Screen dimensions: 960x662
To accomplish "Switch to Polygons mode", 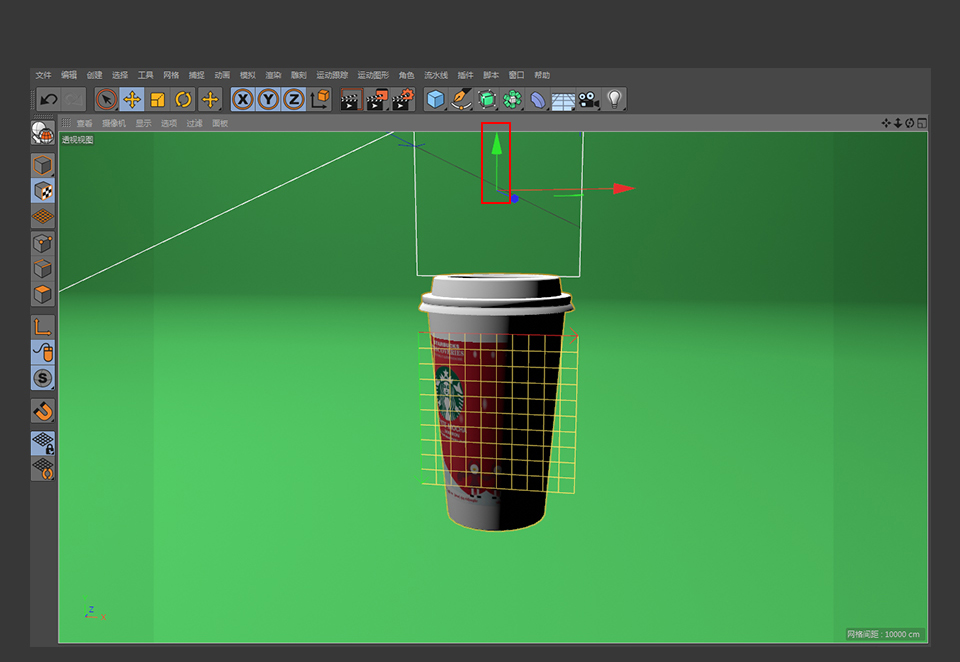I will point(43,295).
